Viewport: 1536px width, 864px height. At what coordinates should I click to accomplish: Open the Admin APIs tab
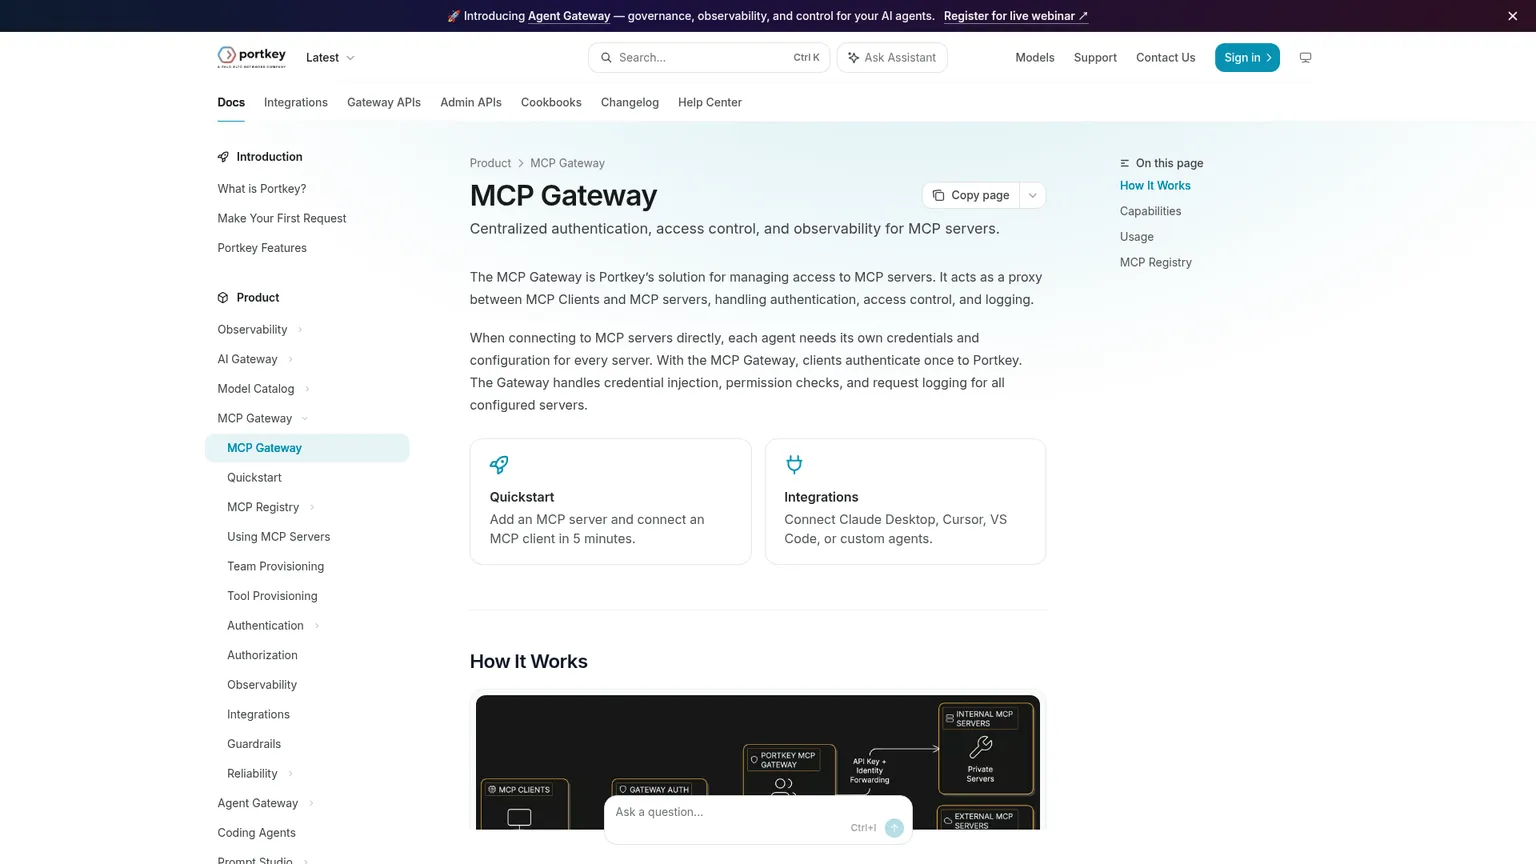tap(471, 102)
